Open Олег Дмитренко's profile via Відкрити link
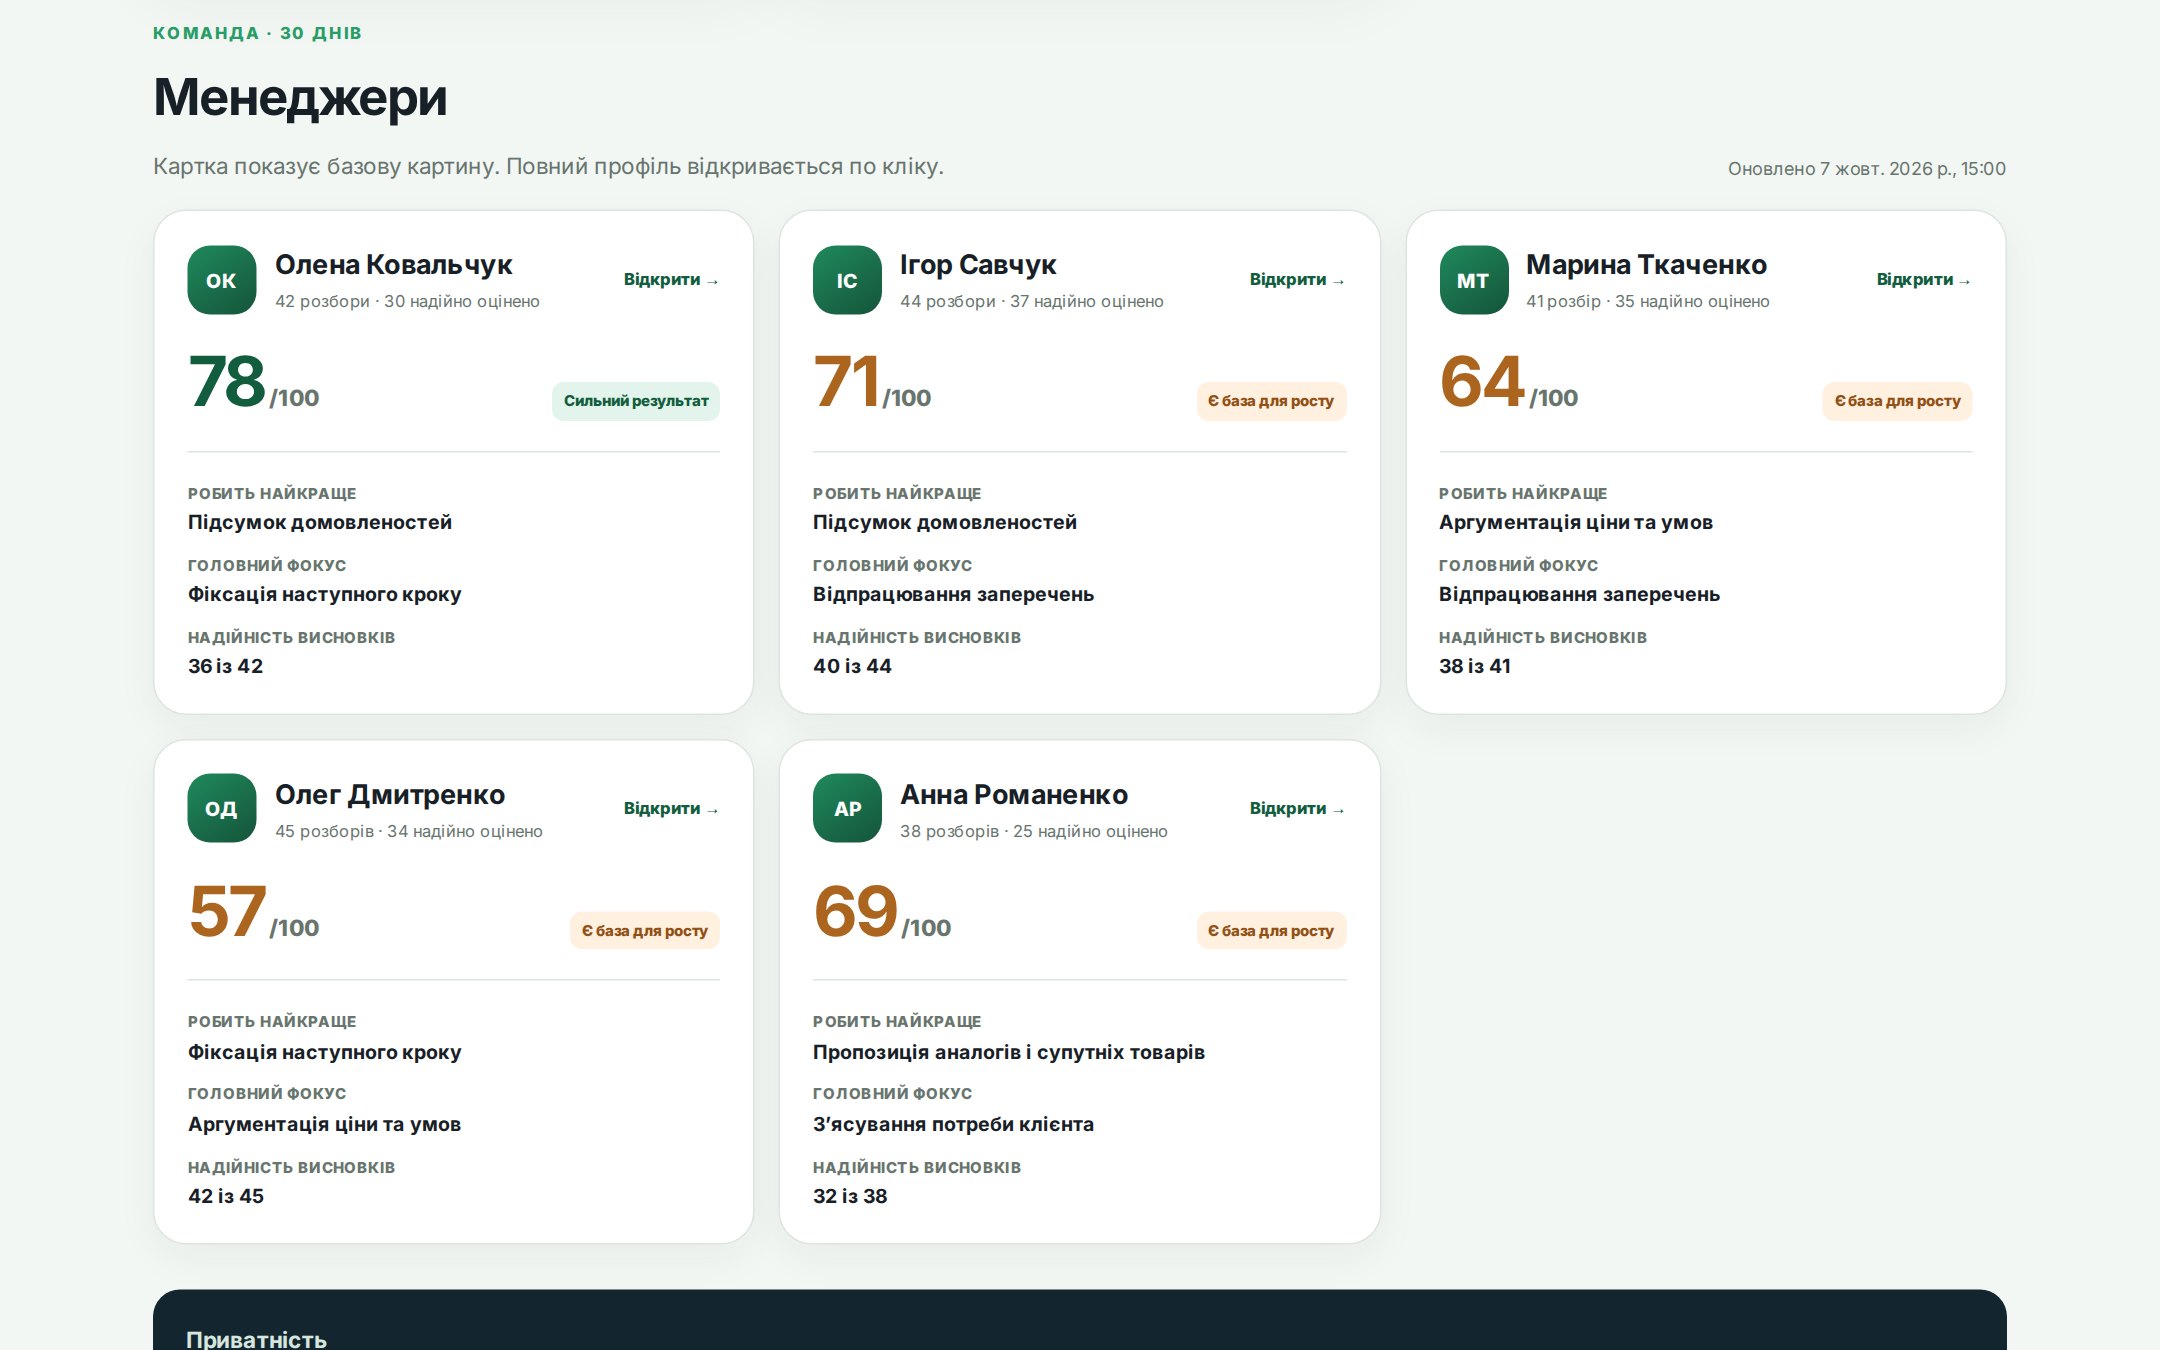This screenshot has width=2160, height=1350. click(671, 808)
